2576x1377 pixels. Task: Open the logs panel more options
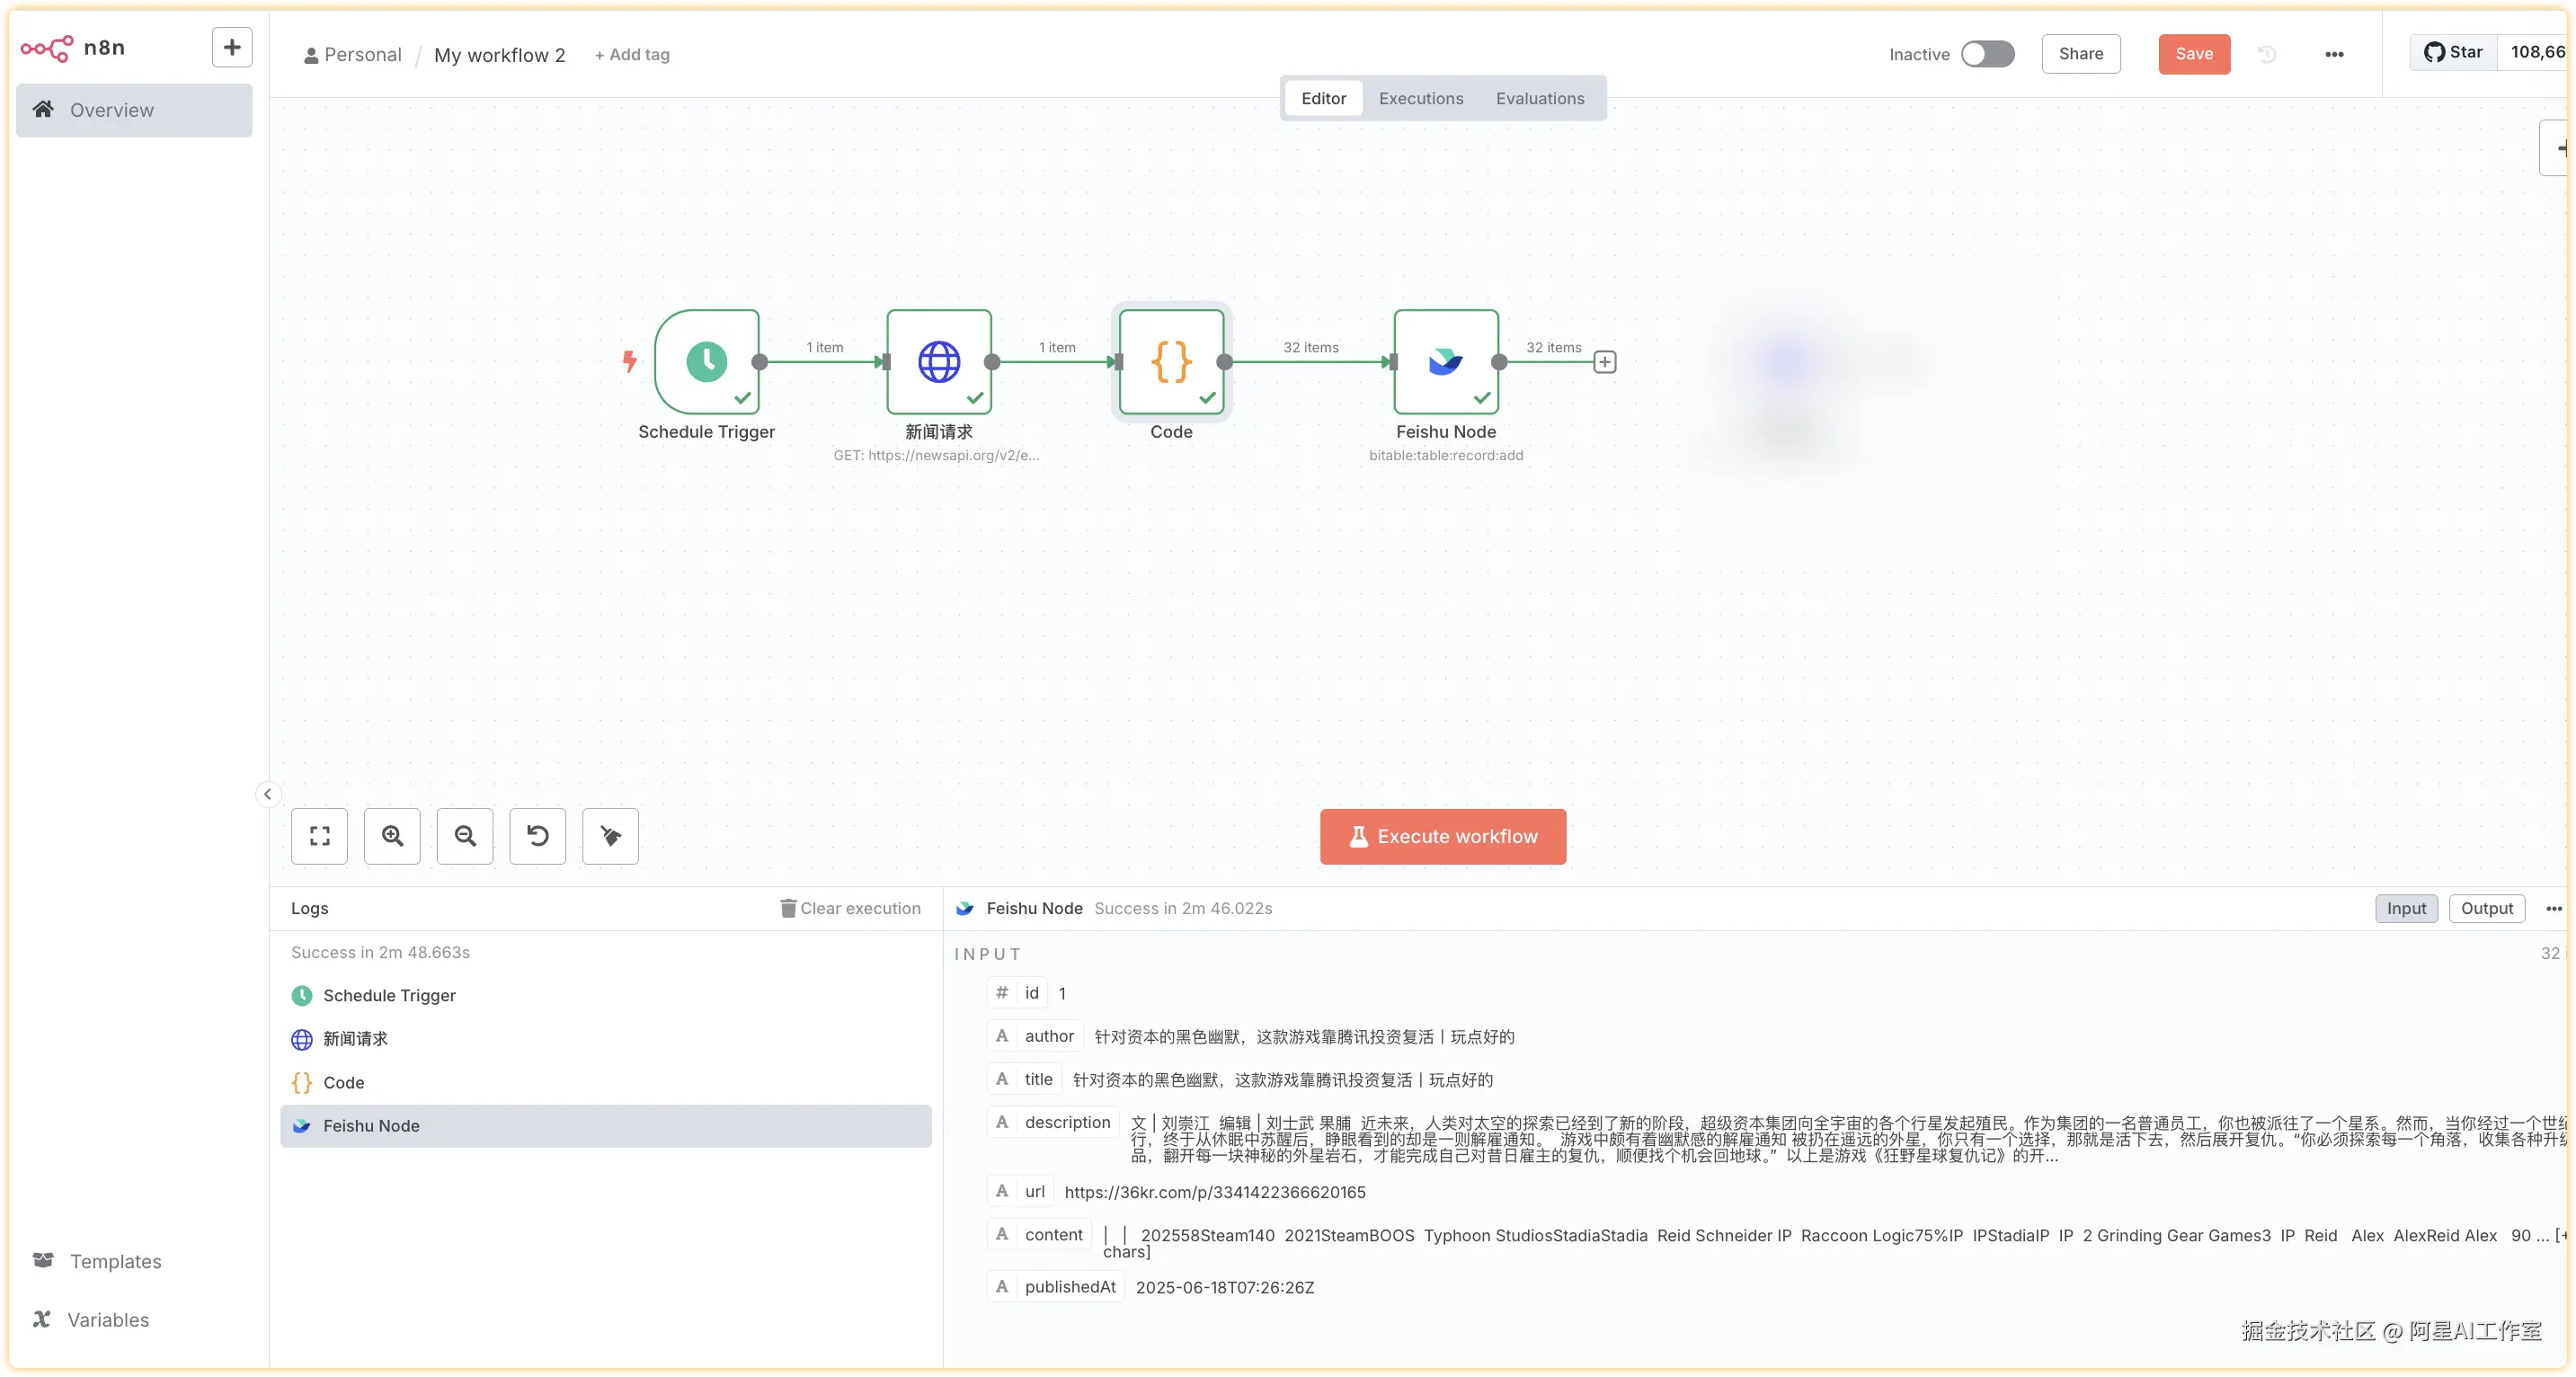[2553, 908]
